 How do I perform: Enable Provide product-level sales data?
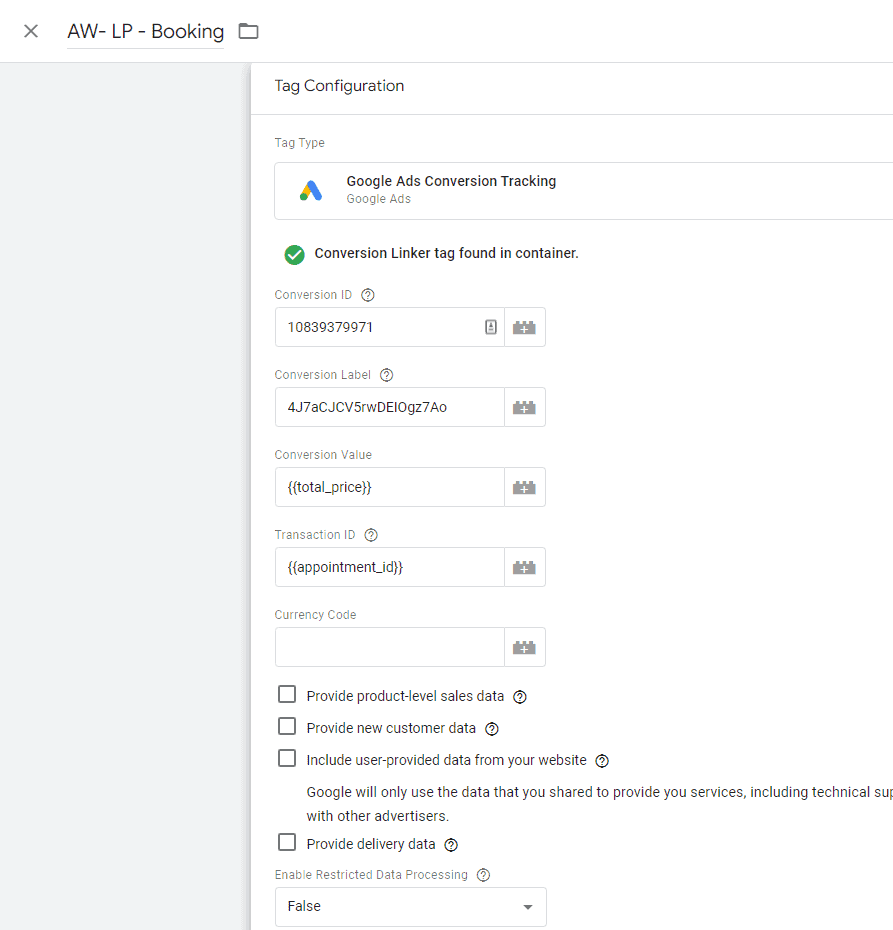click(287, 694)
